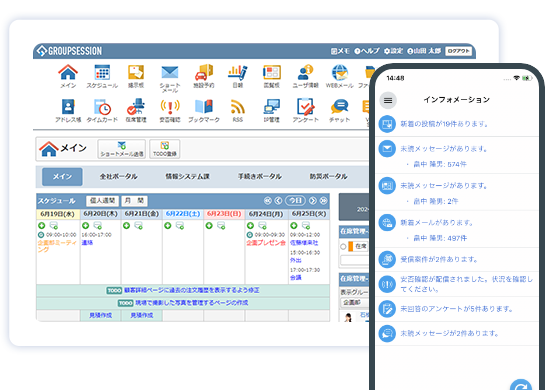The height and width of the screenshot is (390, 550).
Task: Open the 企画部 display group dropdown
Action: point(354,303)
